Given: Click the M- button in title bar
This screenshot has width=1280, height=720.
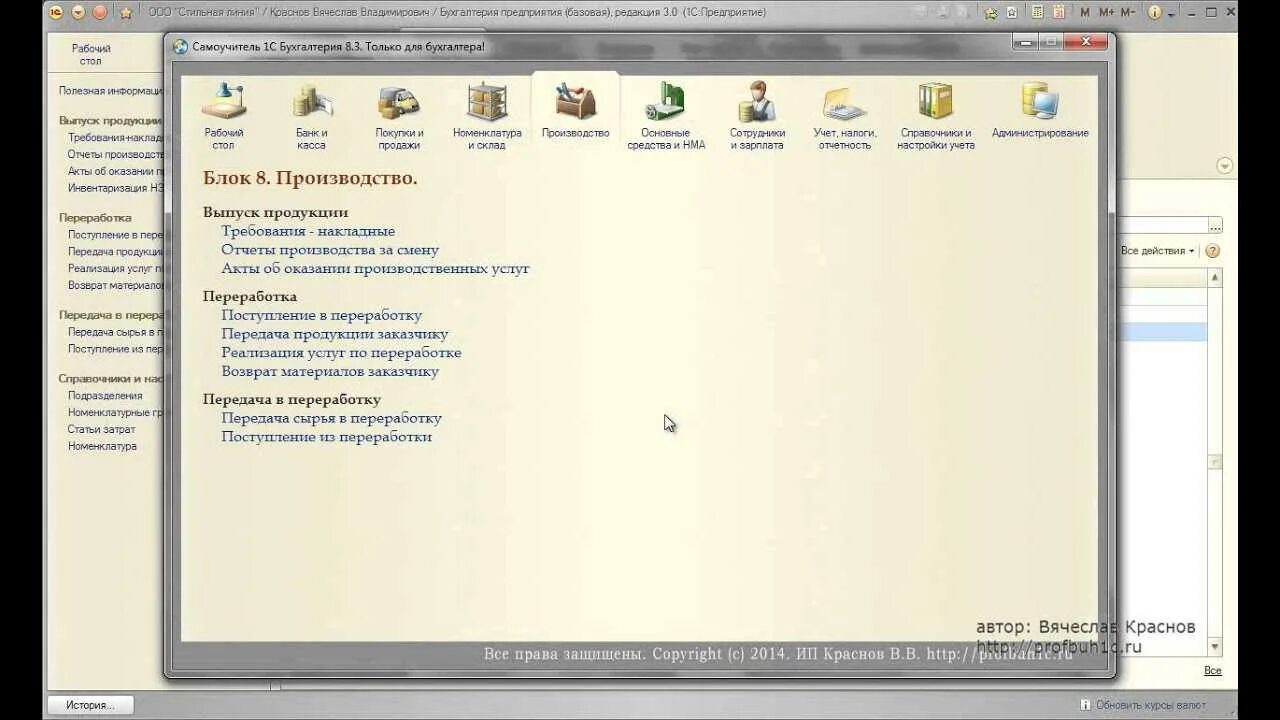Looking at the screenshot, I should pyautogui.click(x=1128, y=12).
